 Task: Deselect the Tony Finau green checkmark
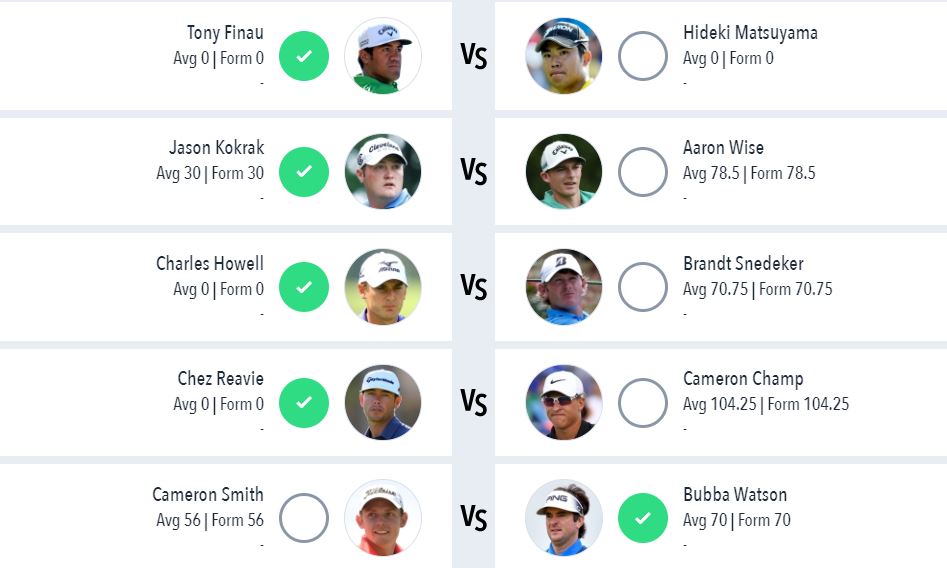tap(304, 56)
